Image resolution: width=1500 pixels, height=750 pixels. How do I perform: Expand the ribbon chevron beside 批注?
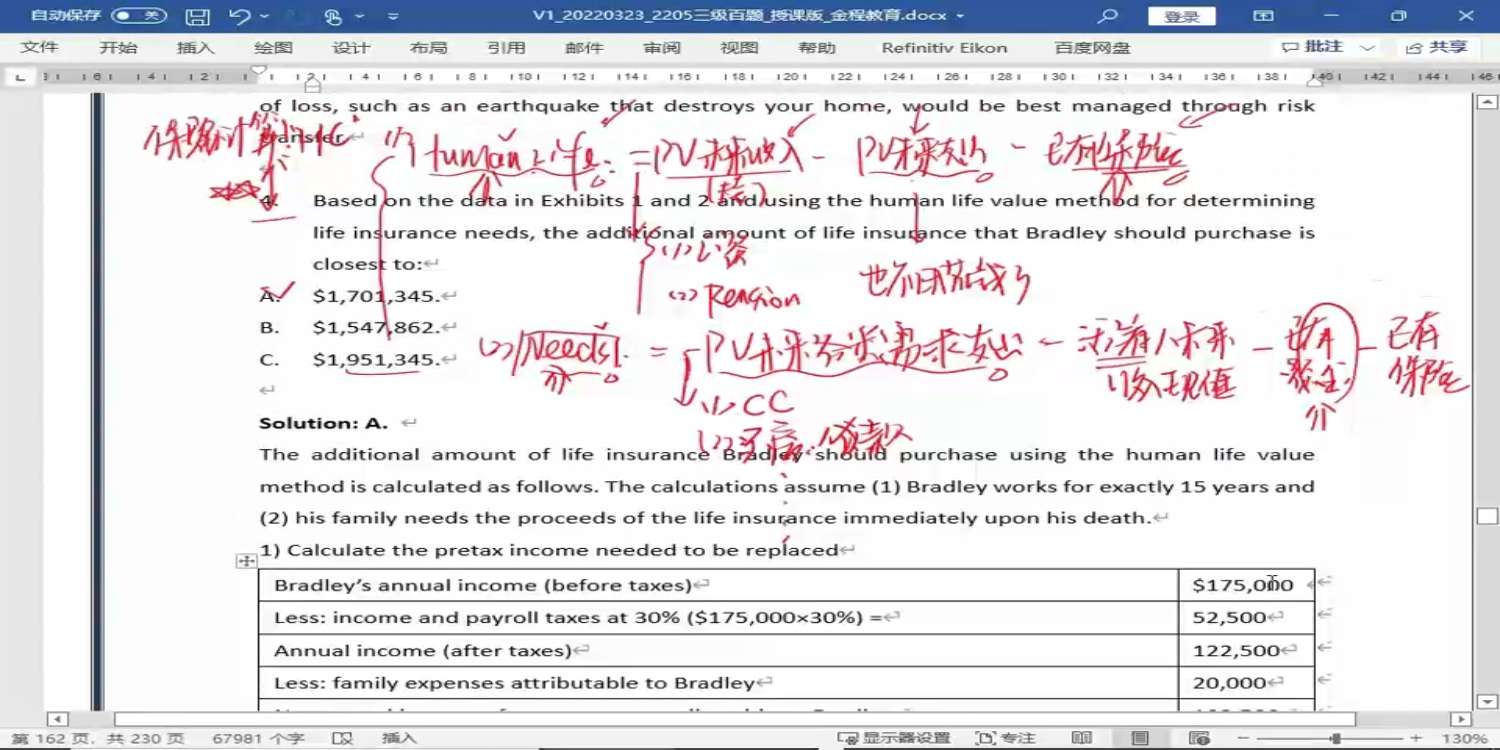pos(1367,48)
